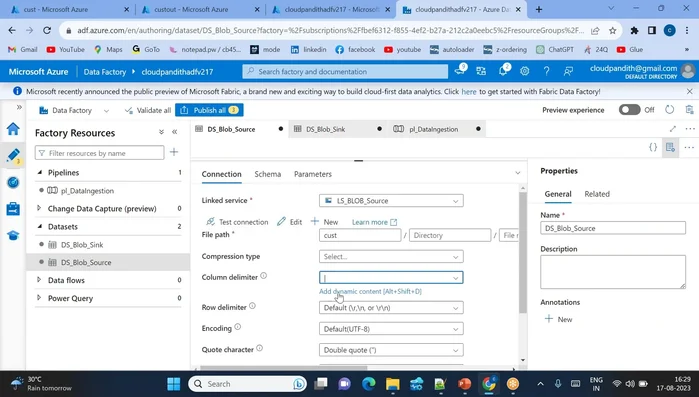699x397 pixels.
Task: Expand all resources double-down chevron icon
Action: (x=161, y=132)
